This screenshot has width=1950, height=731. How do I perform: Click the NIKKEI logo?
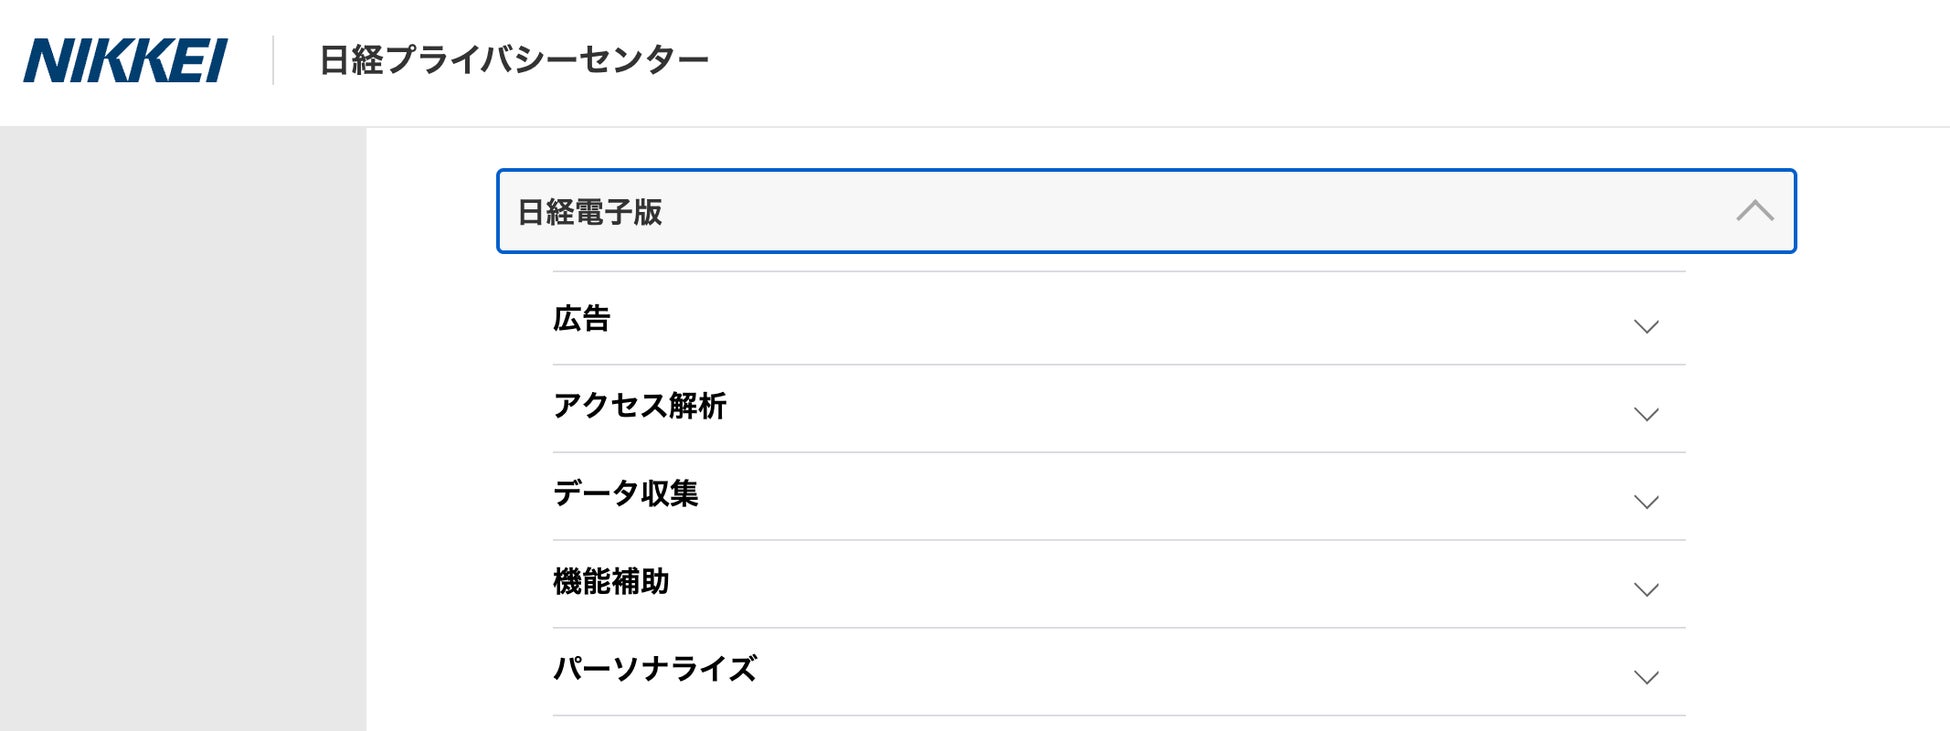(125, 60)
